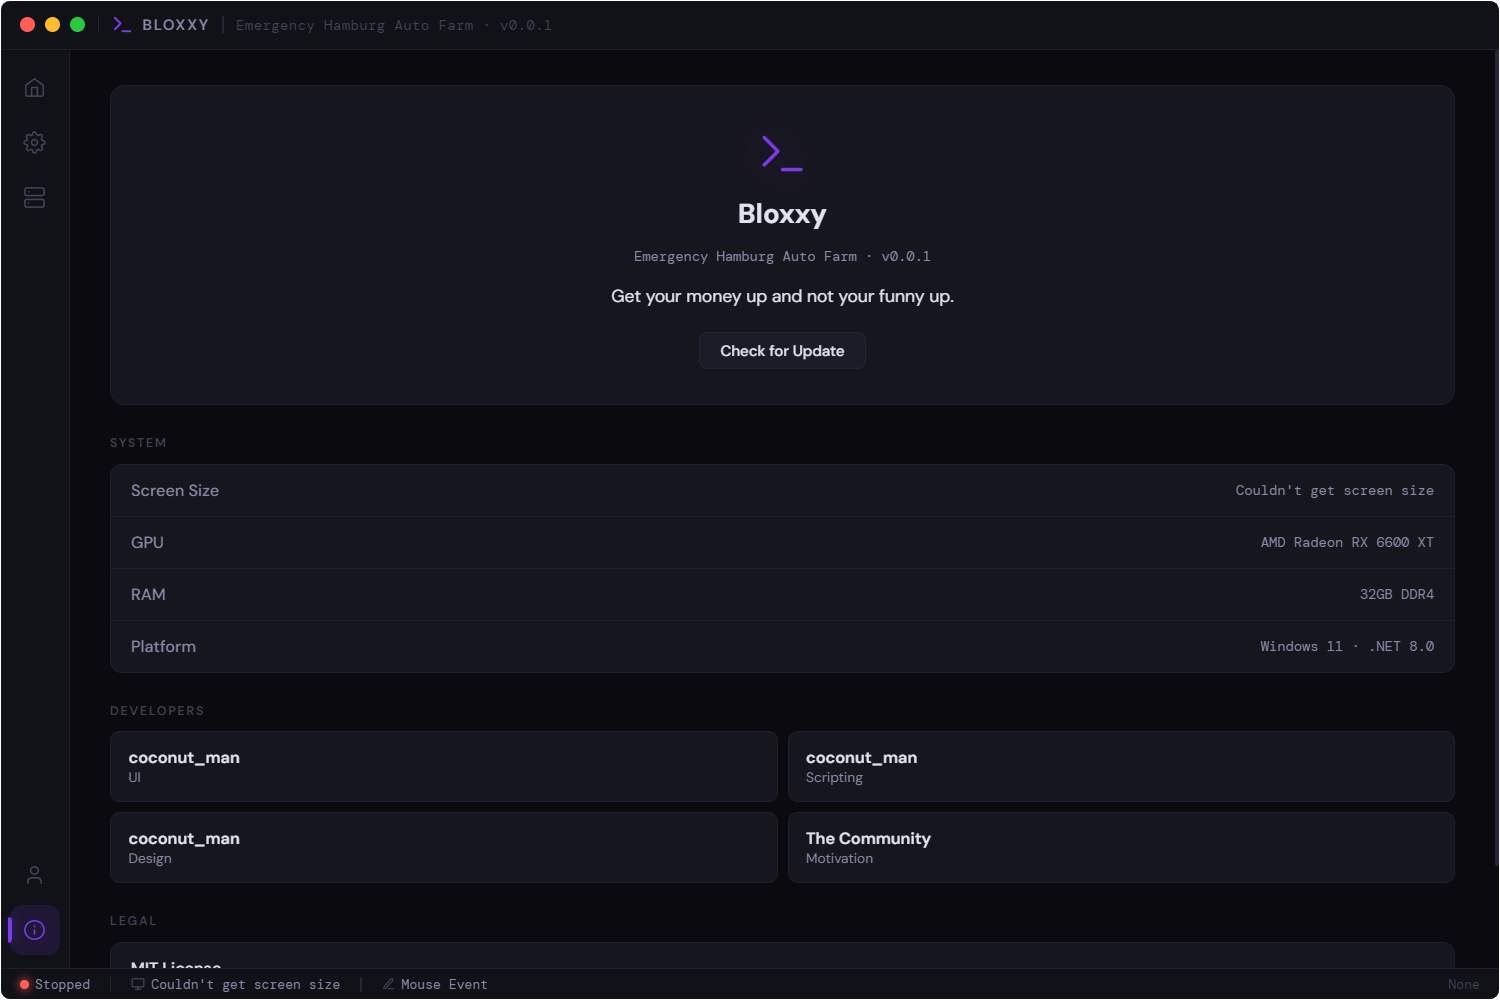
Task: Click the red Stopped status indicator
Action: 25,985
